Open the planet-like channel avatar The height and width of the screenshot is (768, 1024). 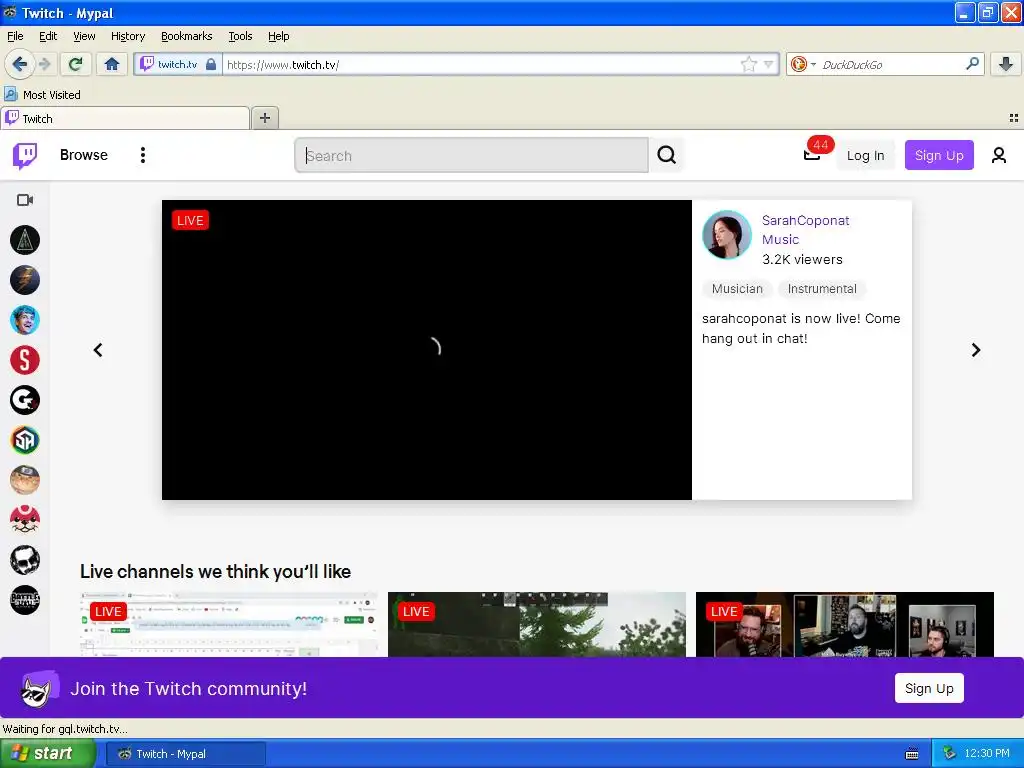tap(25, 480)
